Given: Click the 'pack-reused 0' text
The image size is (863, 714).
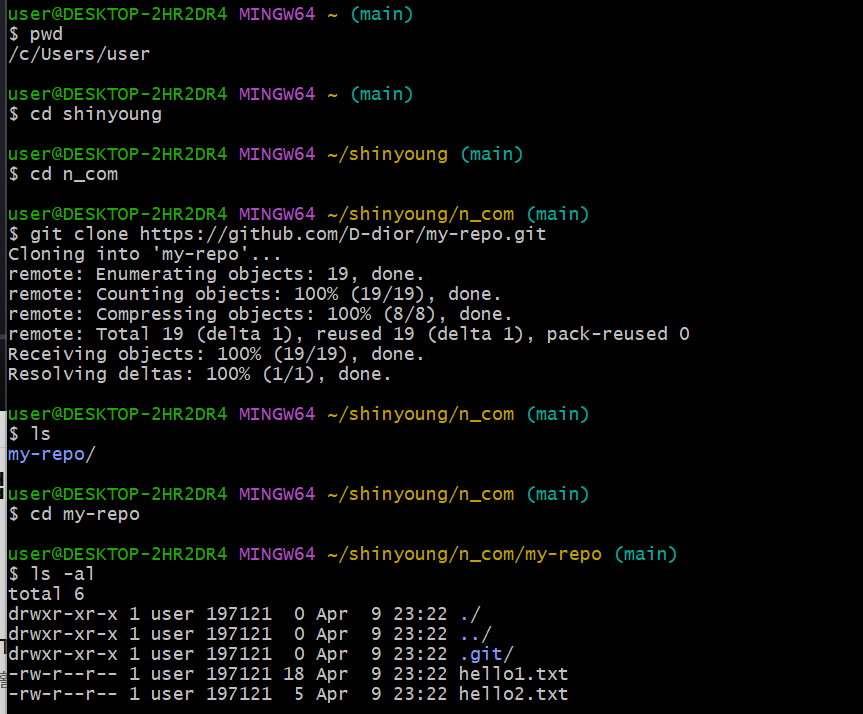Looking at the screenshot, I should click(x=618, y=334).
